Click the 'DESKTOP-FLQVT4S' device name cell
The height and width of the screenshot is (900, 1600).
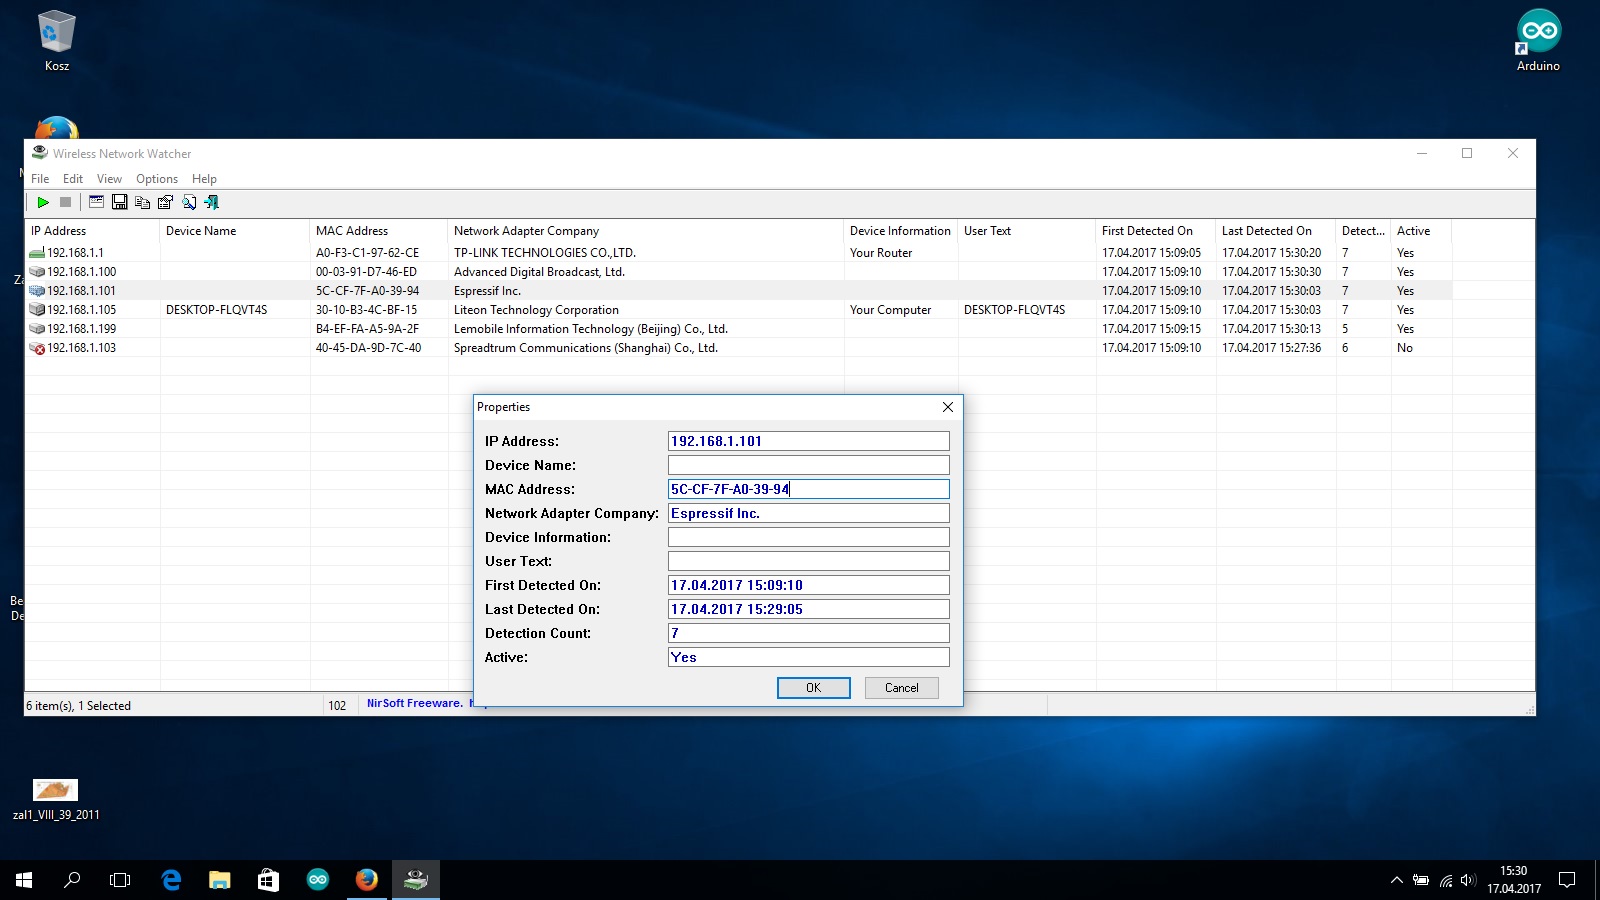coord(216,310)
